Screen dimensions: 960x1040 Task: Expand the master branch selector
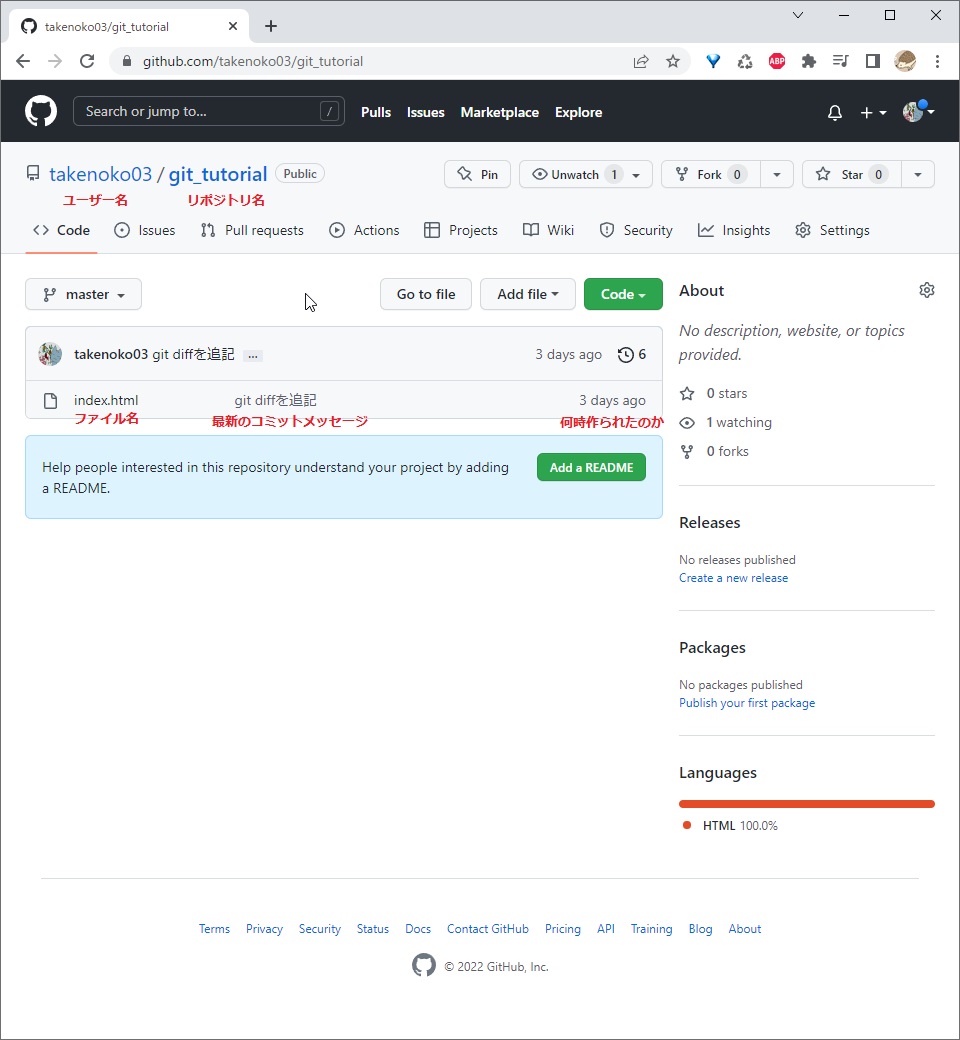point(84,294)
